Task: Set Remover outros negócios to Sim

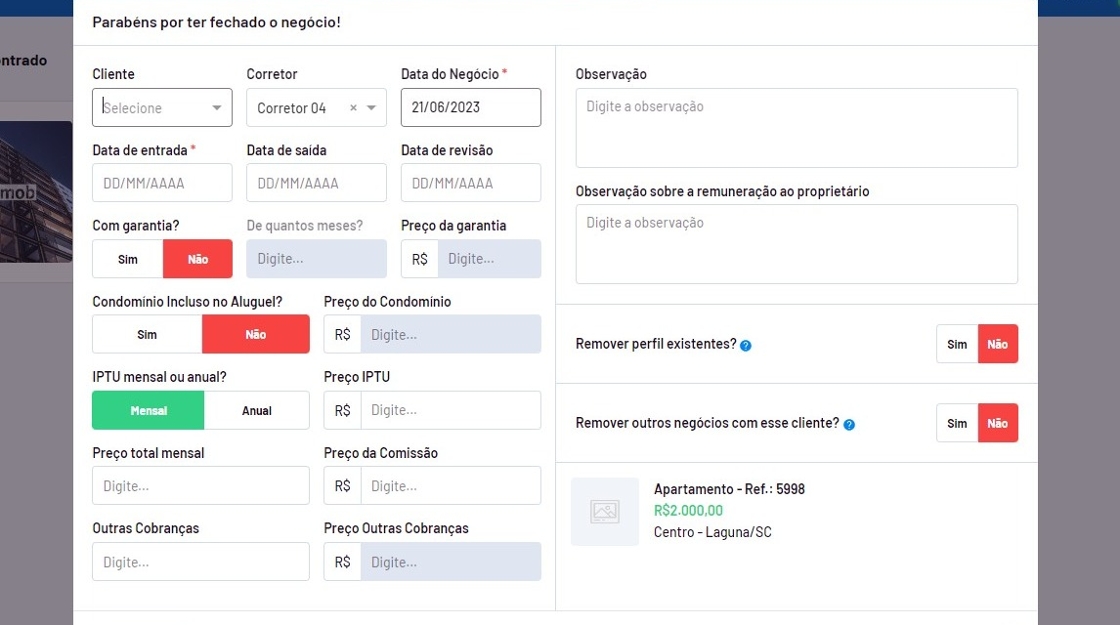Action: coord(957,423)
